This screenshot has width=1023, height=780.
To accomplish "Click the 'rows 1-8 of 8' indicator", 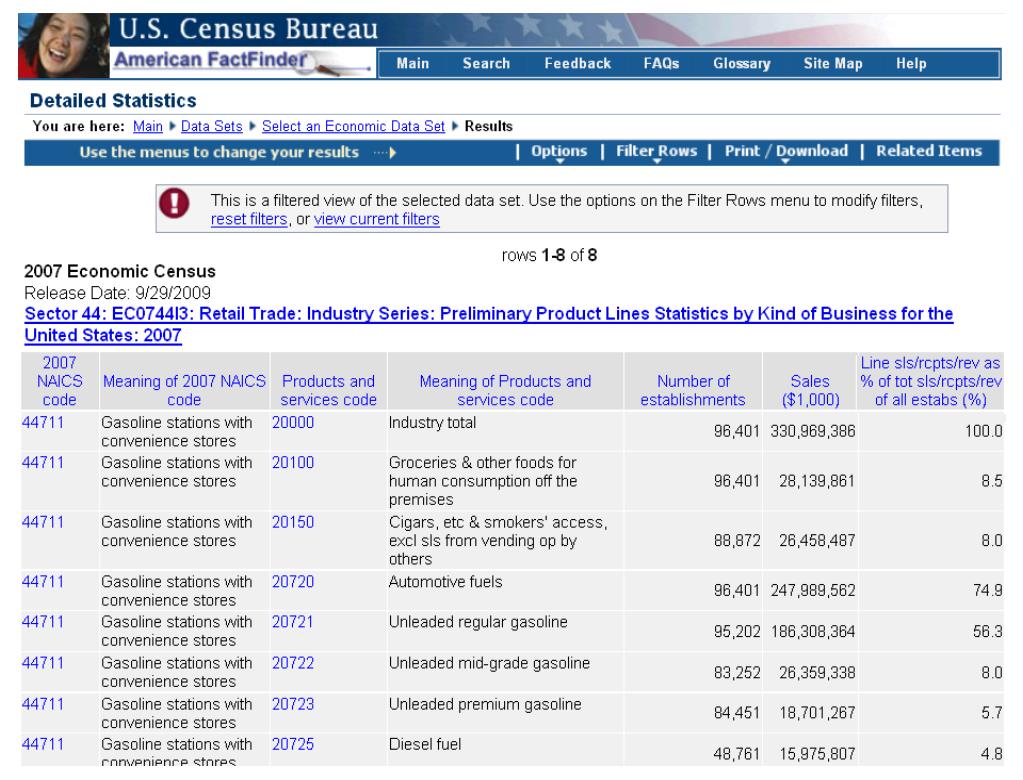I will tap(549, 255).
